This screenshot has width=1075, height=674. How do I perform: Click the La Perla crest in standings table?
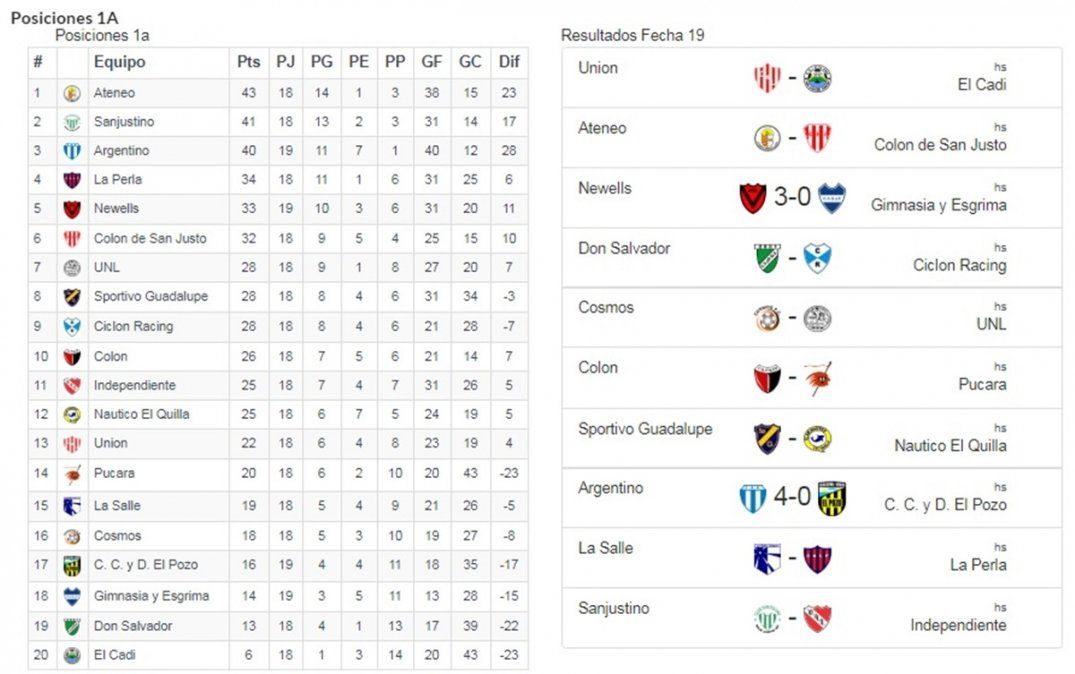tap(72, 180)
